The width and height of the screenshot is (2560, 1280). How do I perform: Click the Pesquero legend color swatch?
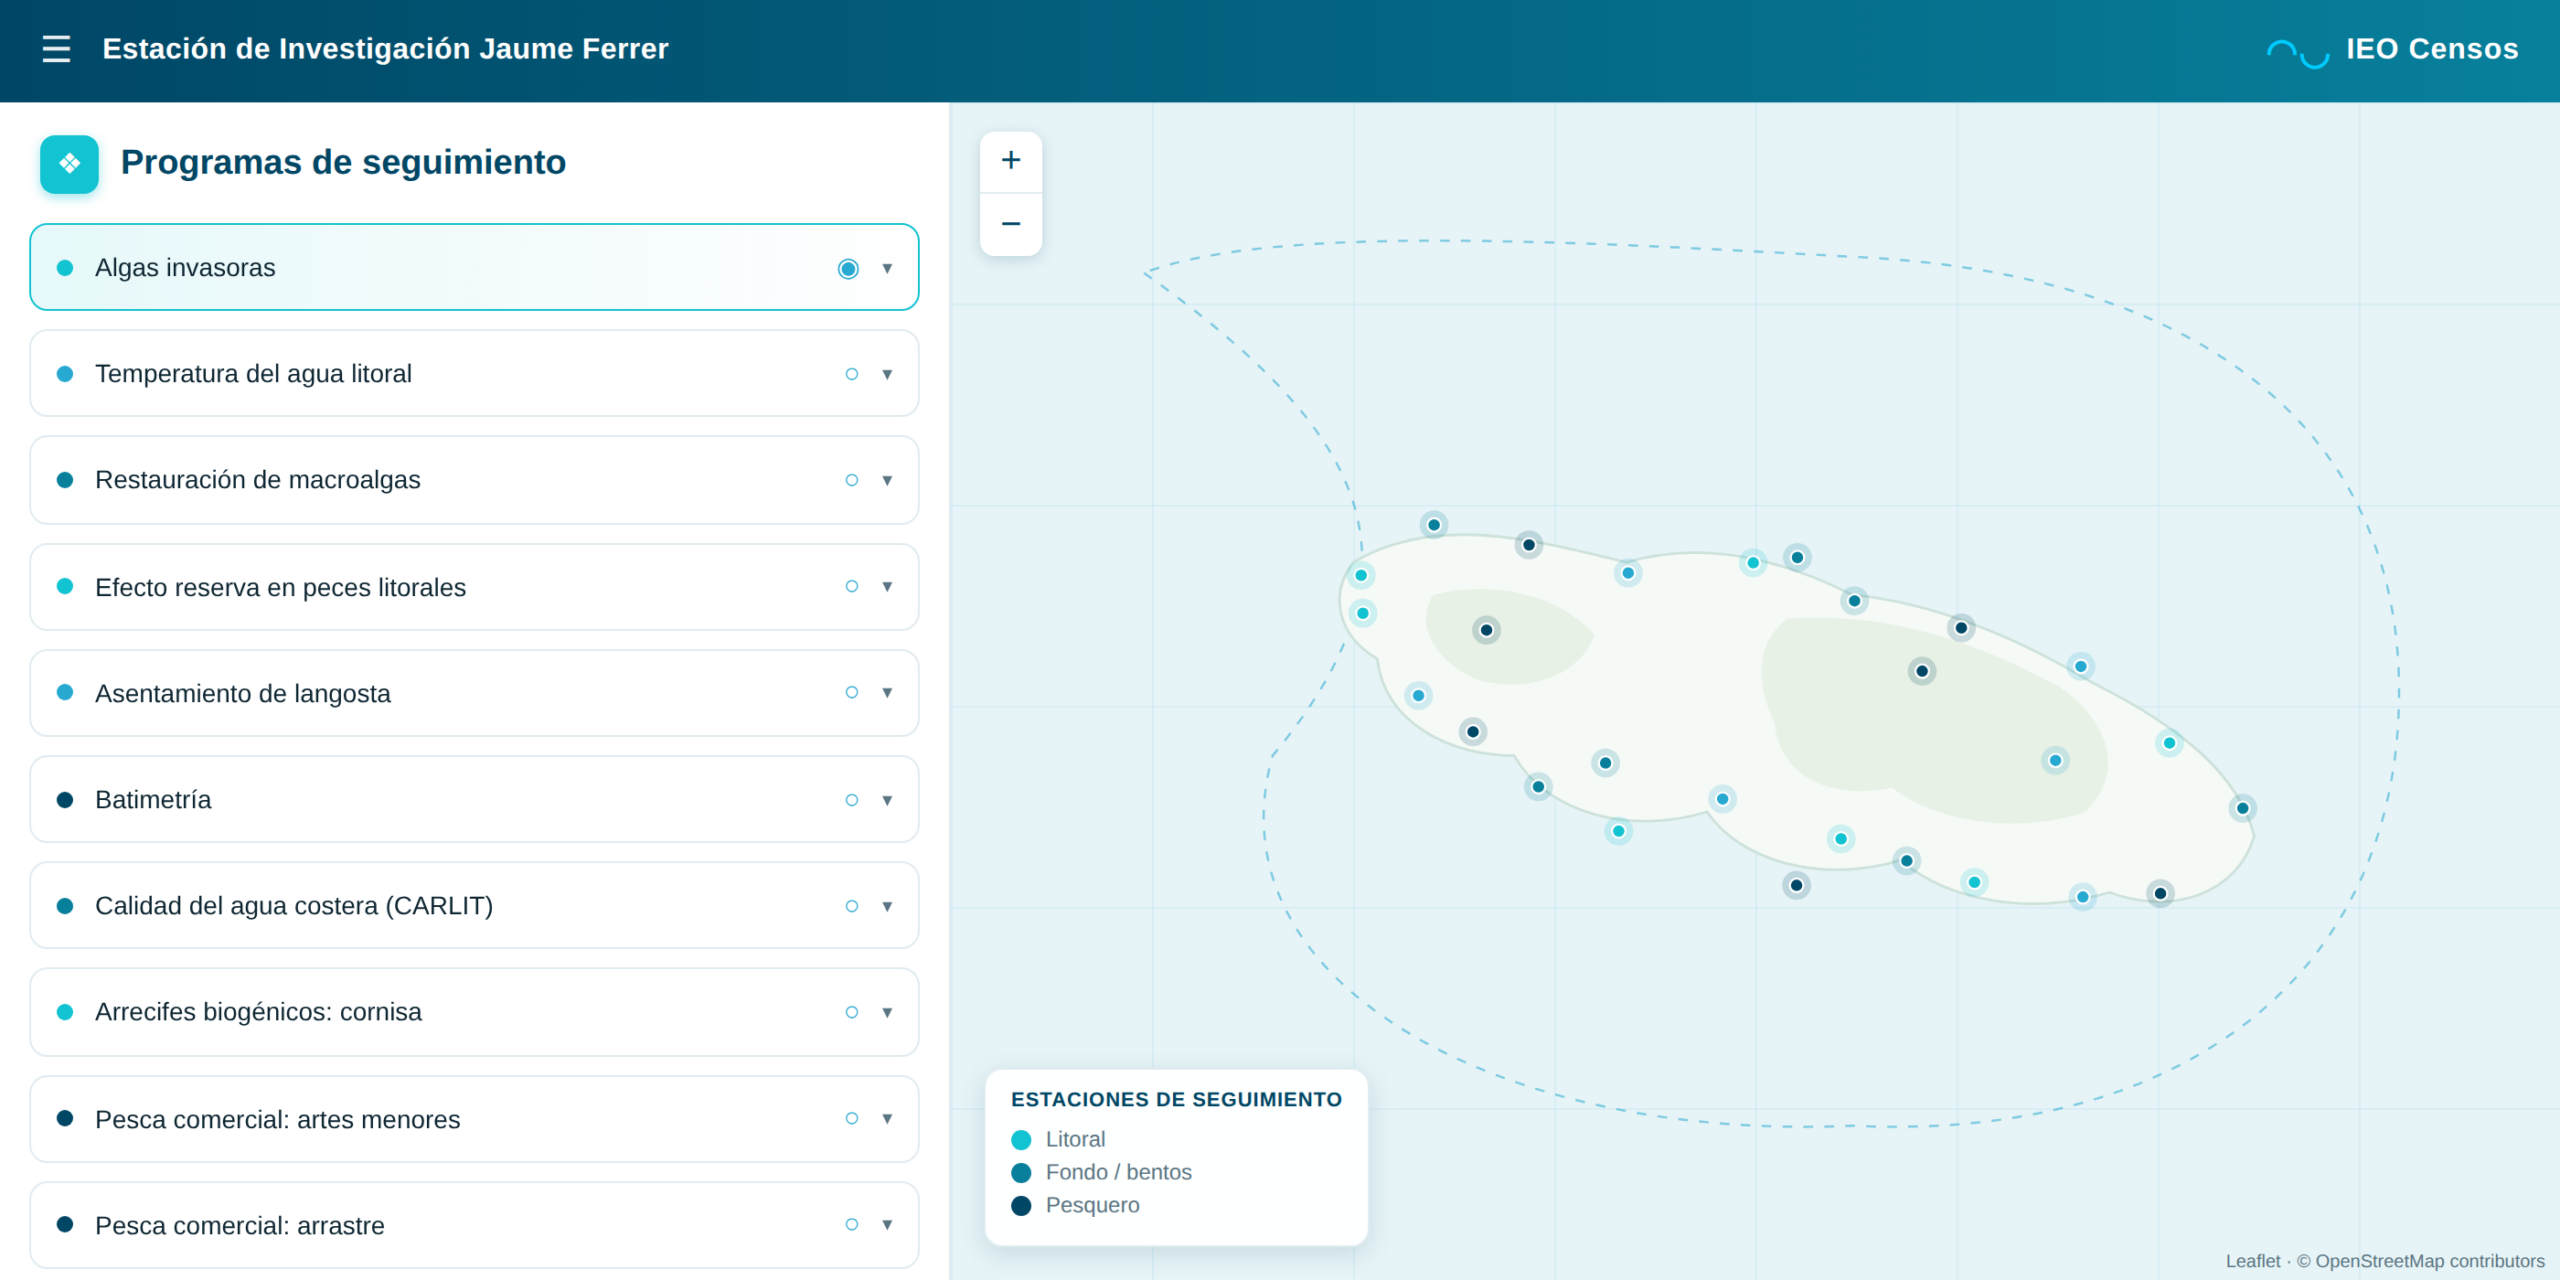1021,1206
